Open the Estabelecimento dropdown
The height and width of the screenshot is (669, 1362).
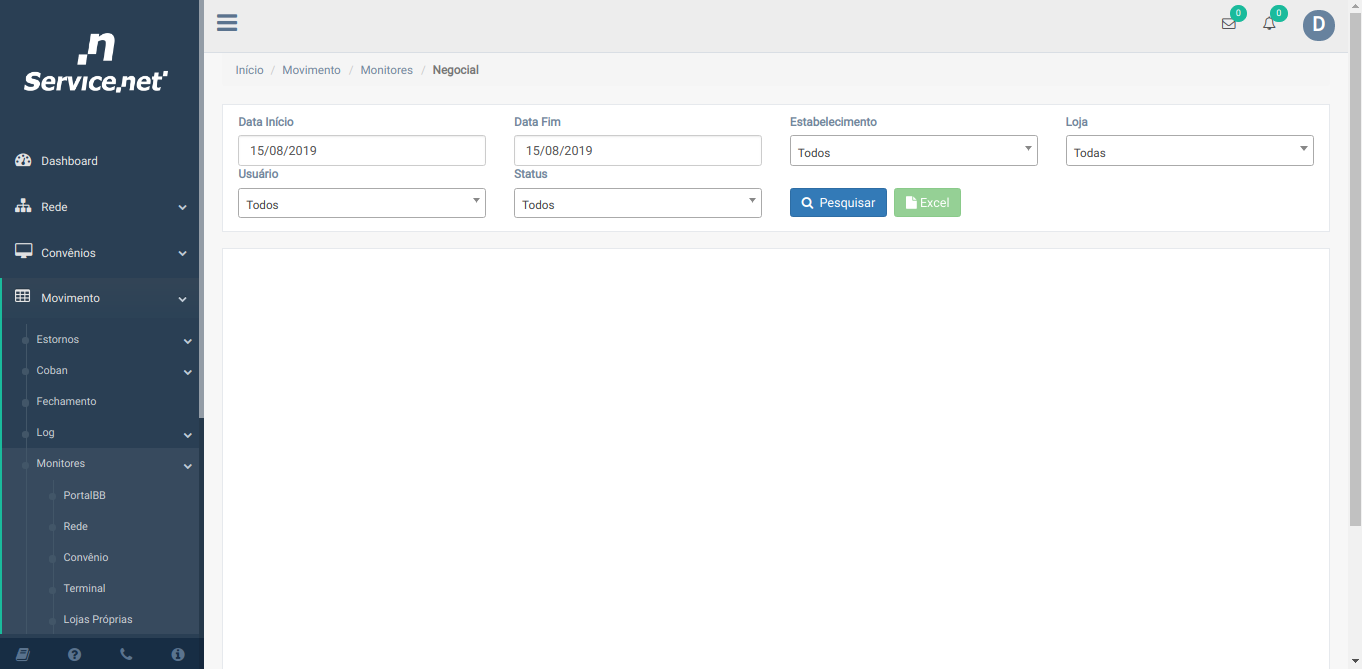tap(913, 152)
